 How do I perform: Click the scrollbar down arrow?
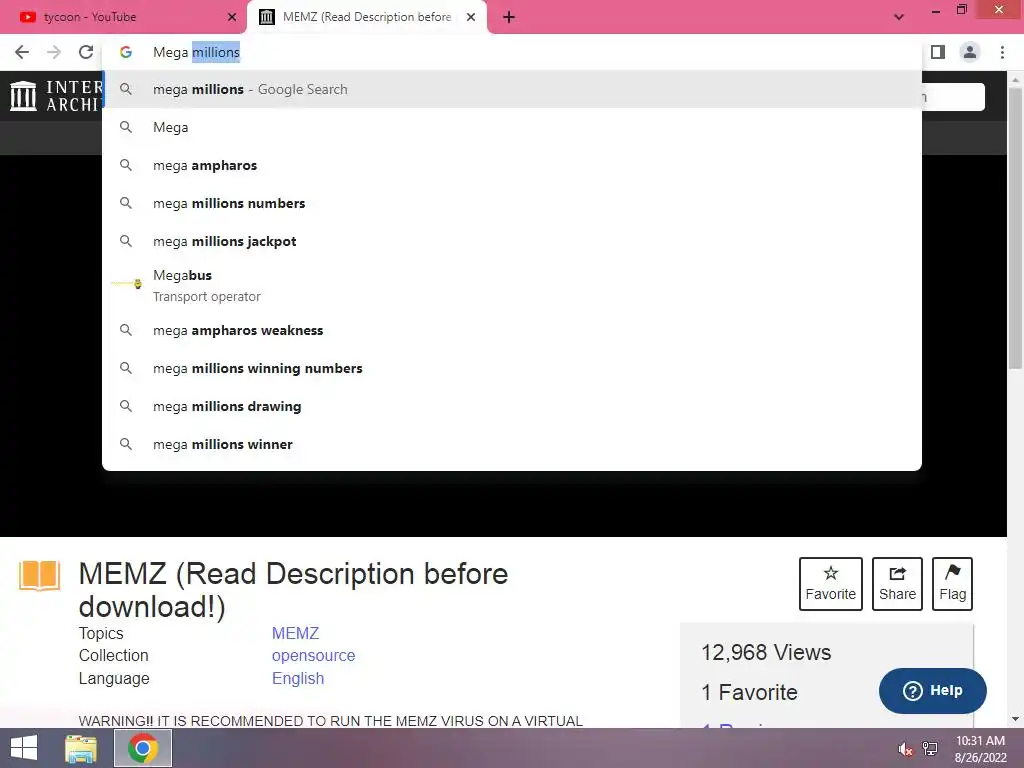[x=1015, y=720]
